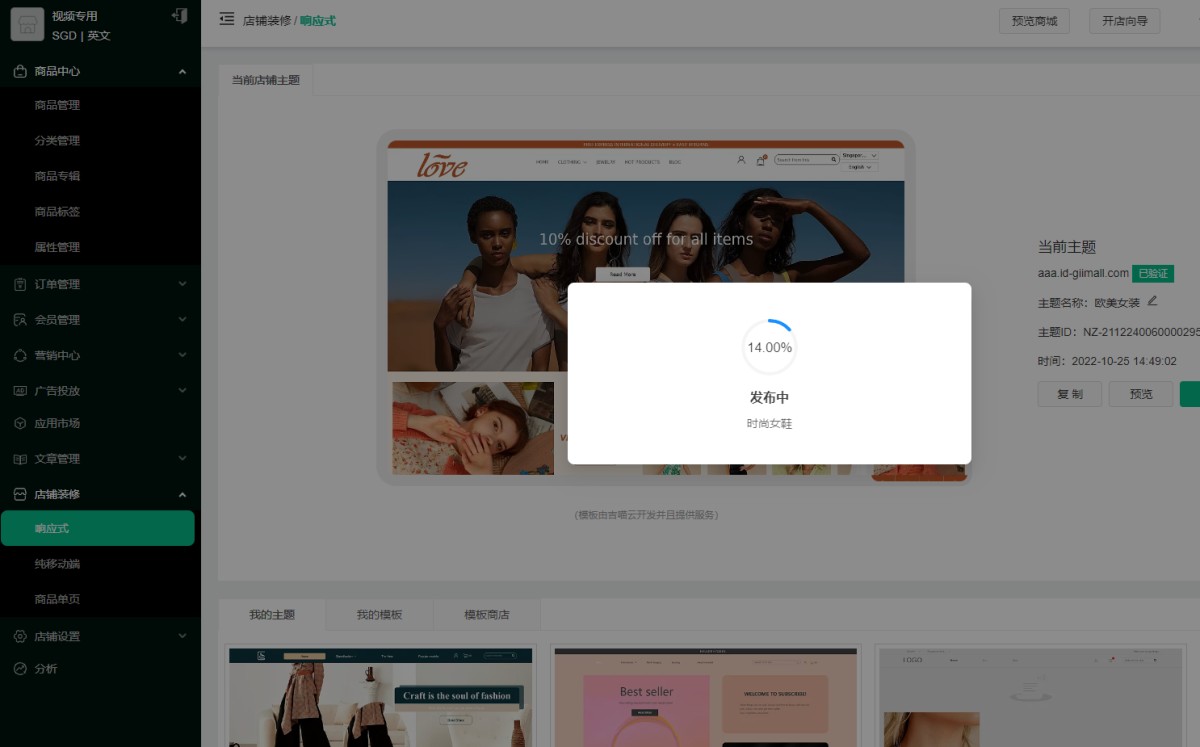This screenshot has width=1200, height=747.
Task: Expand the 会员管理 menu
Action: pyautogui.click(x=182, y=320)
